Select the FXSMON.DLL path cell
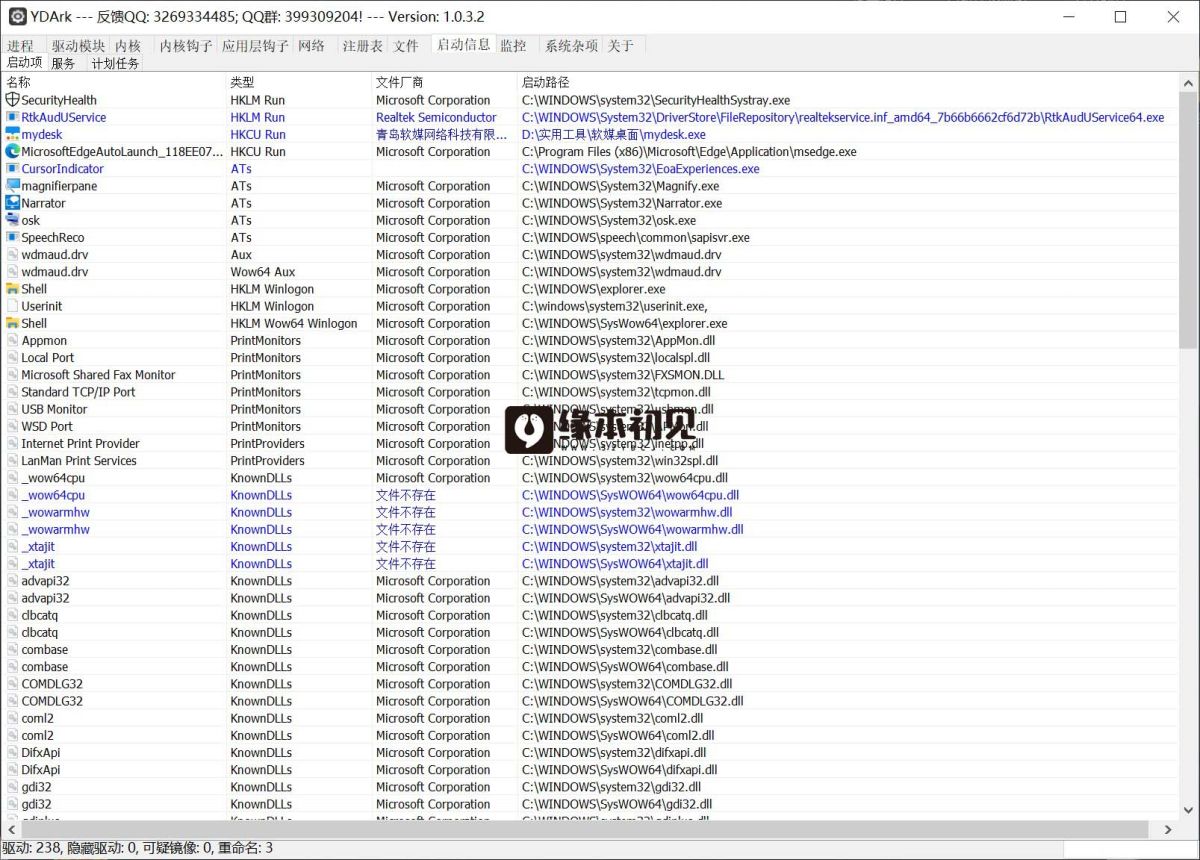The width and height of the screenshot is (1200, 860). click(x=623, y=375)
